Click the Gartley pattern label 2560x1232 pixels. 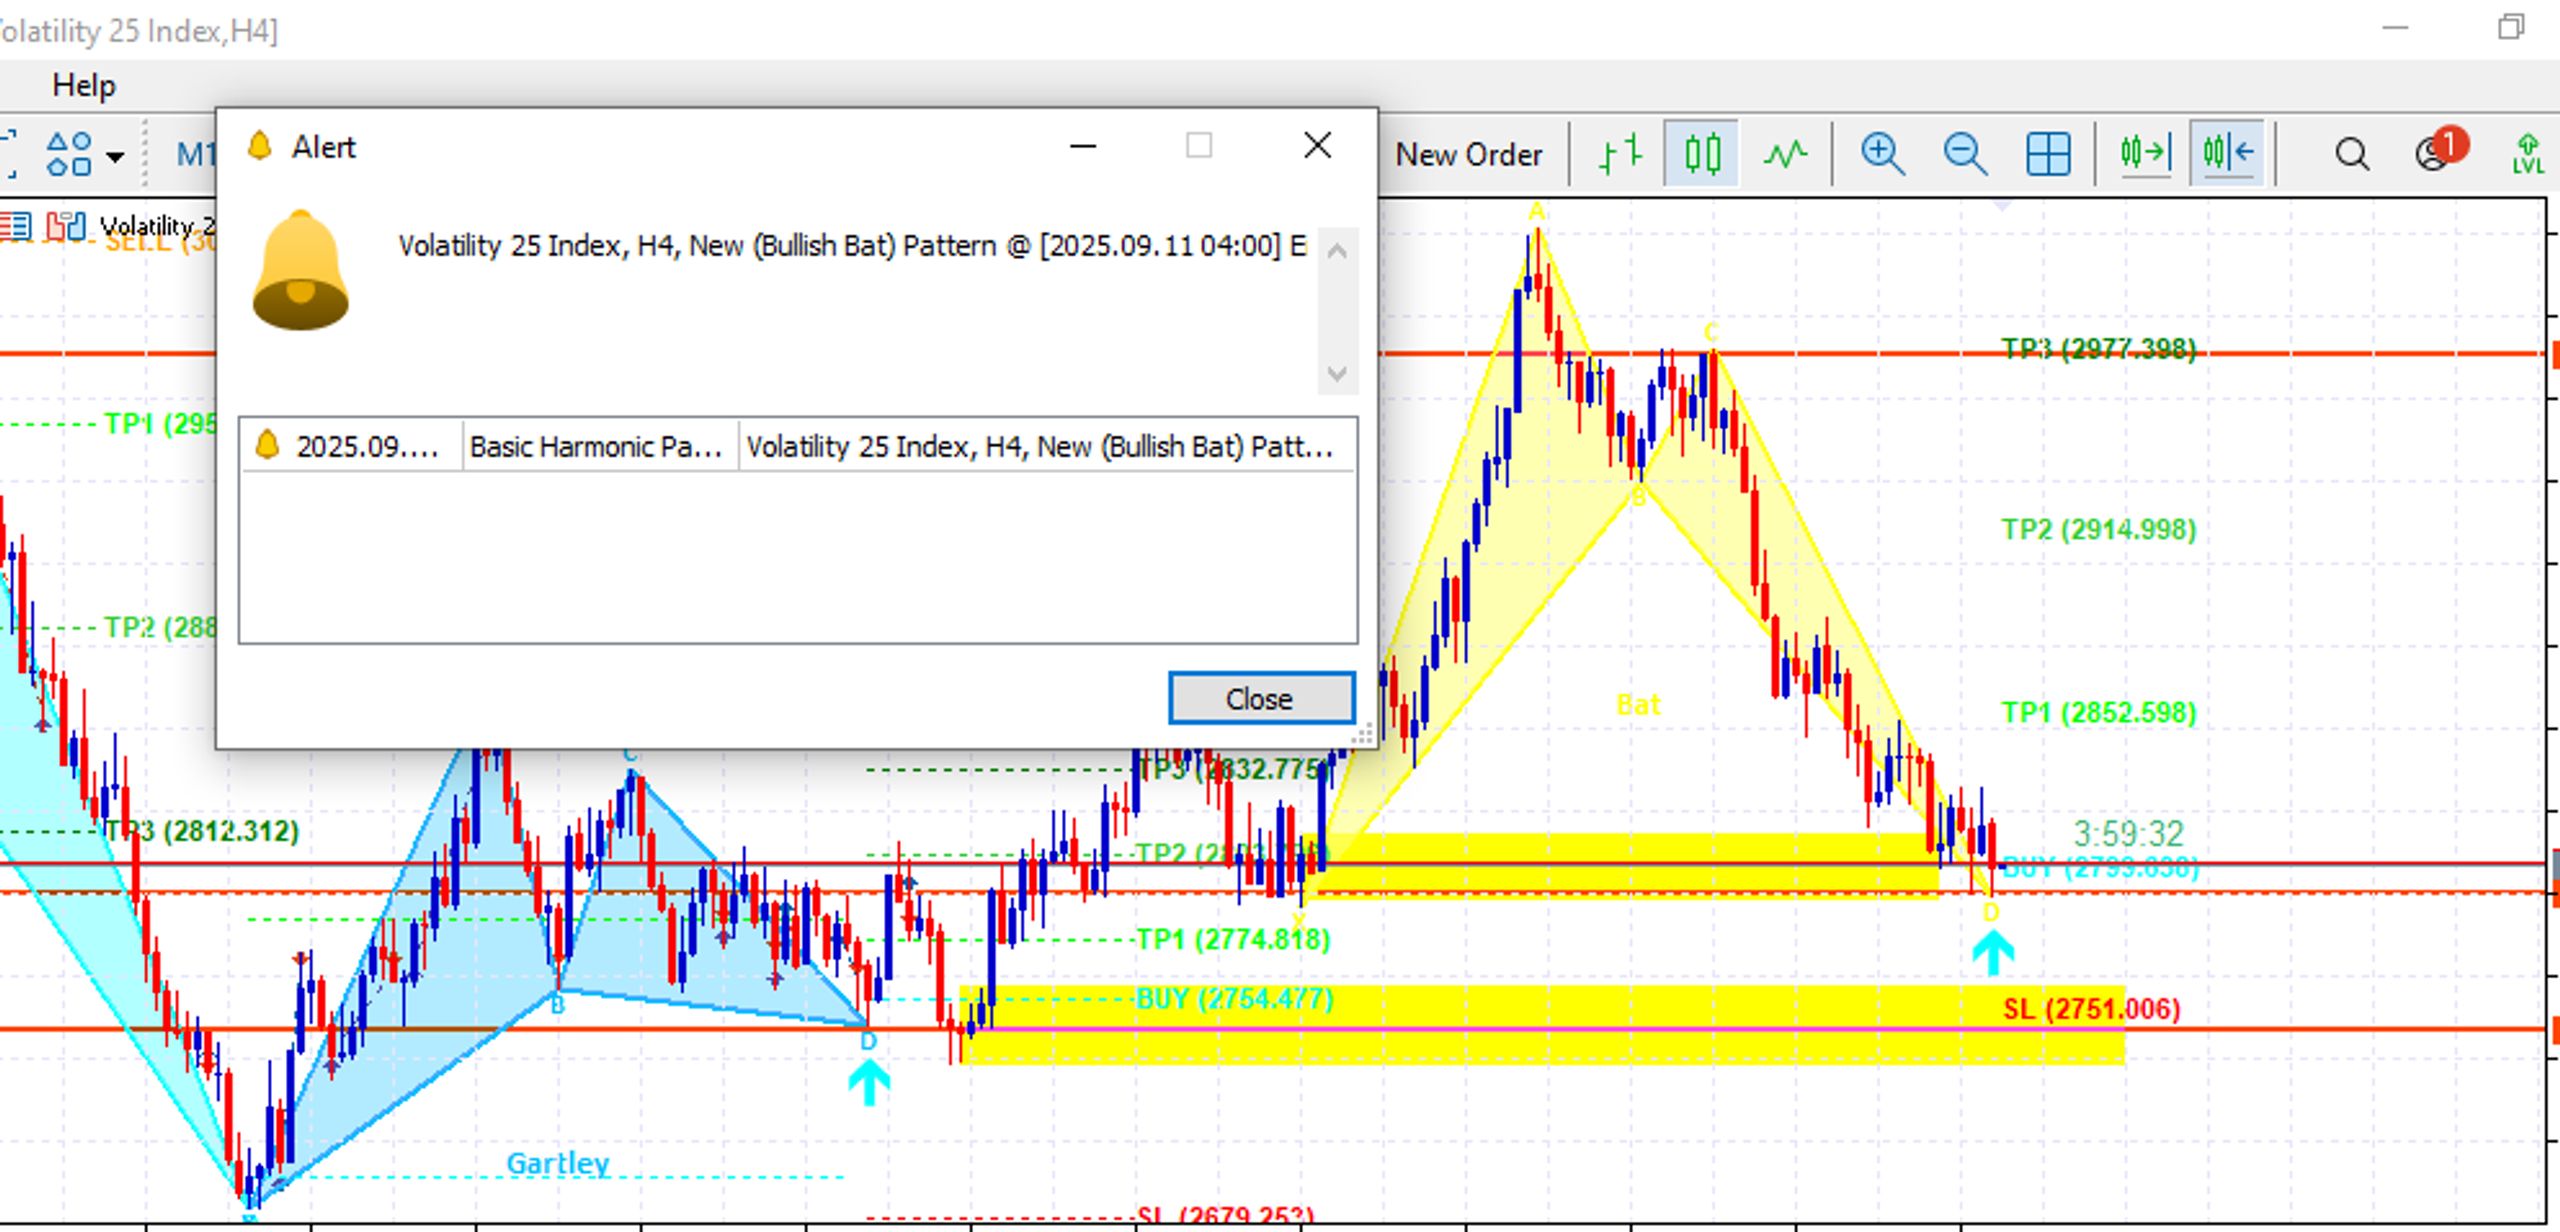(x=557, y=1163)
